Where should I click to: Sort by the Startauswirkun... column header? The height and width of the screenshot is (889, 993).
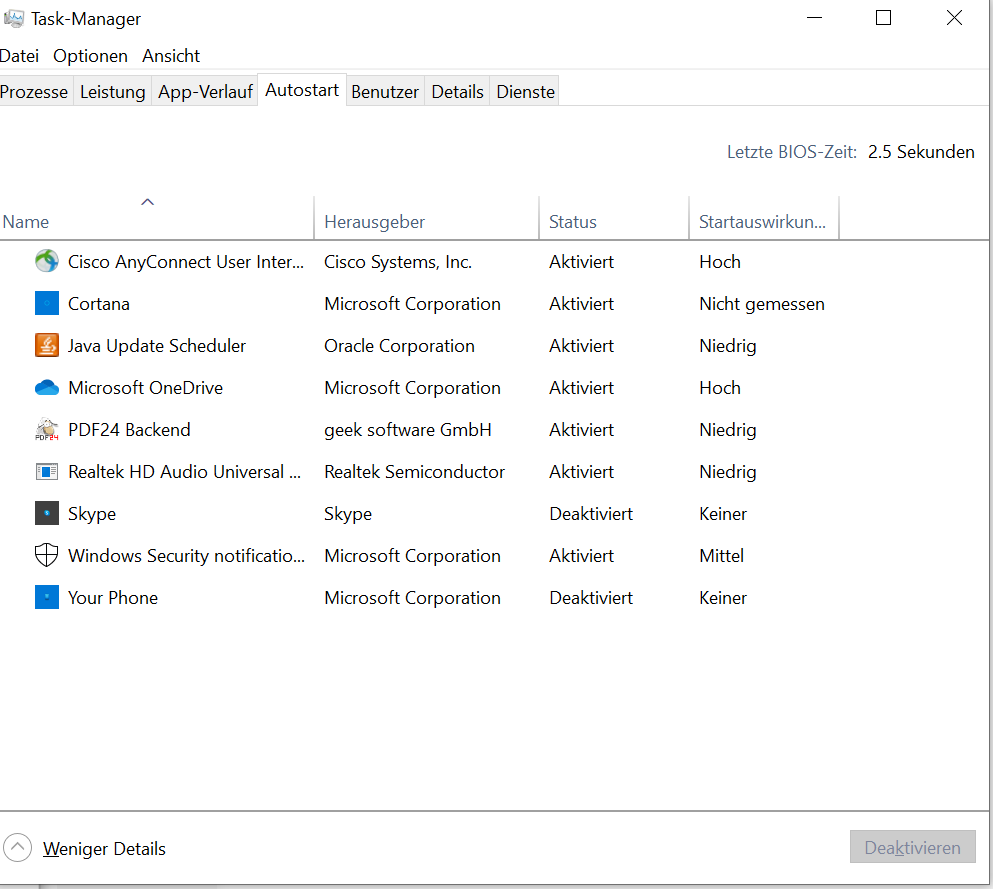pos(764,217)
